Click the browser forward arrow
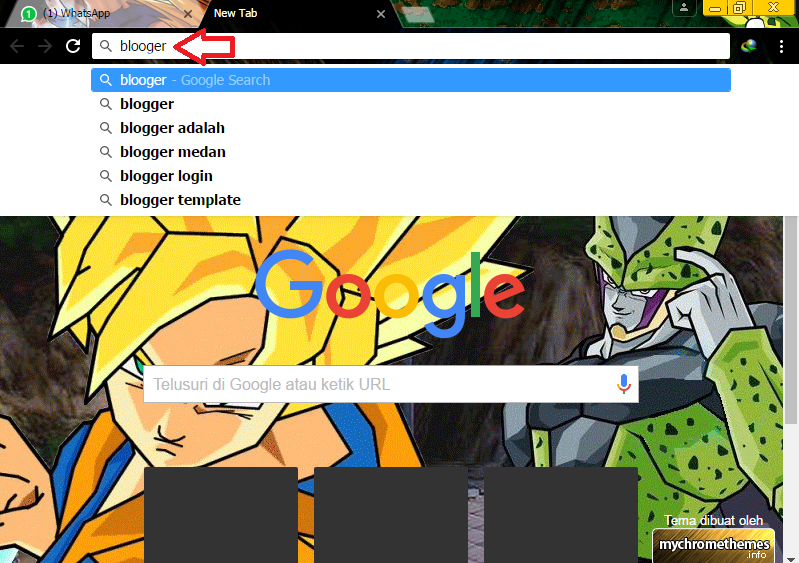This screenshot has width=799, height=563. click(45, 46)
